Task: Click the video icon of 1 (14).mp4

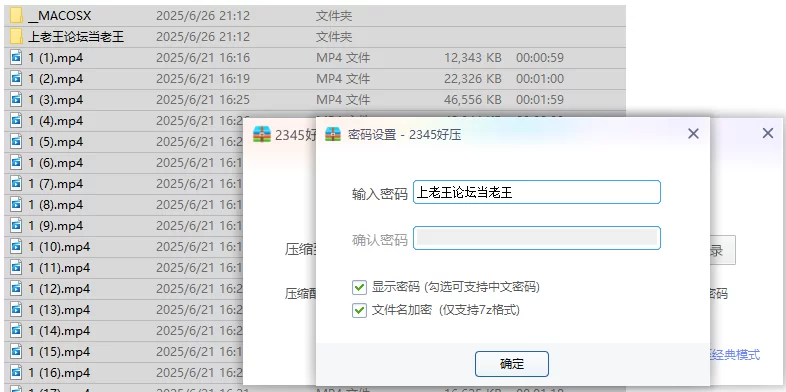Action: point(17,331)
